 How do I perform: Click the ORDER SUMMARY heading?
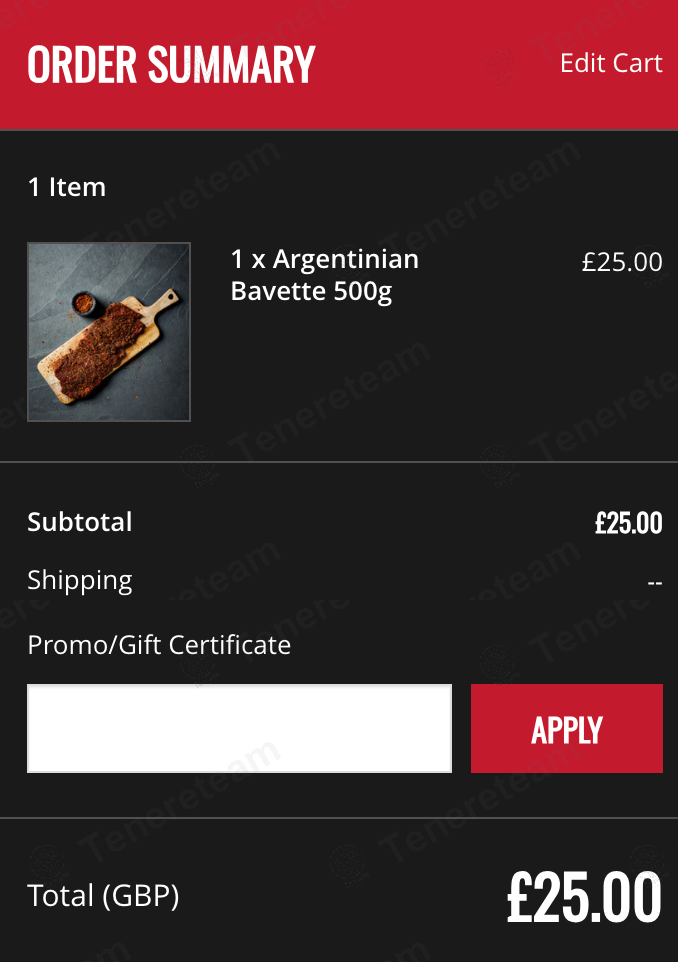tap(171, 64)
